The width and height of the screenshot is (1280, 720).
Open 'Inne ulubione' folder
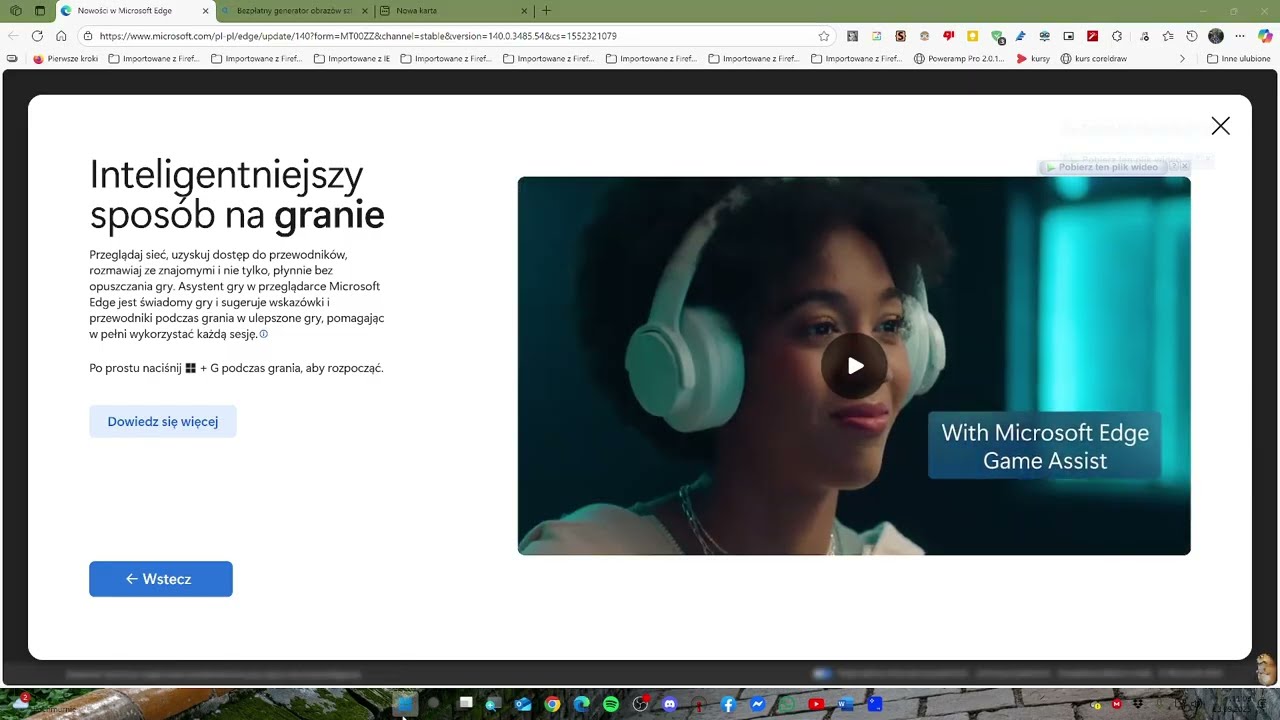coord(1239,59)
